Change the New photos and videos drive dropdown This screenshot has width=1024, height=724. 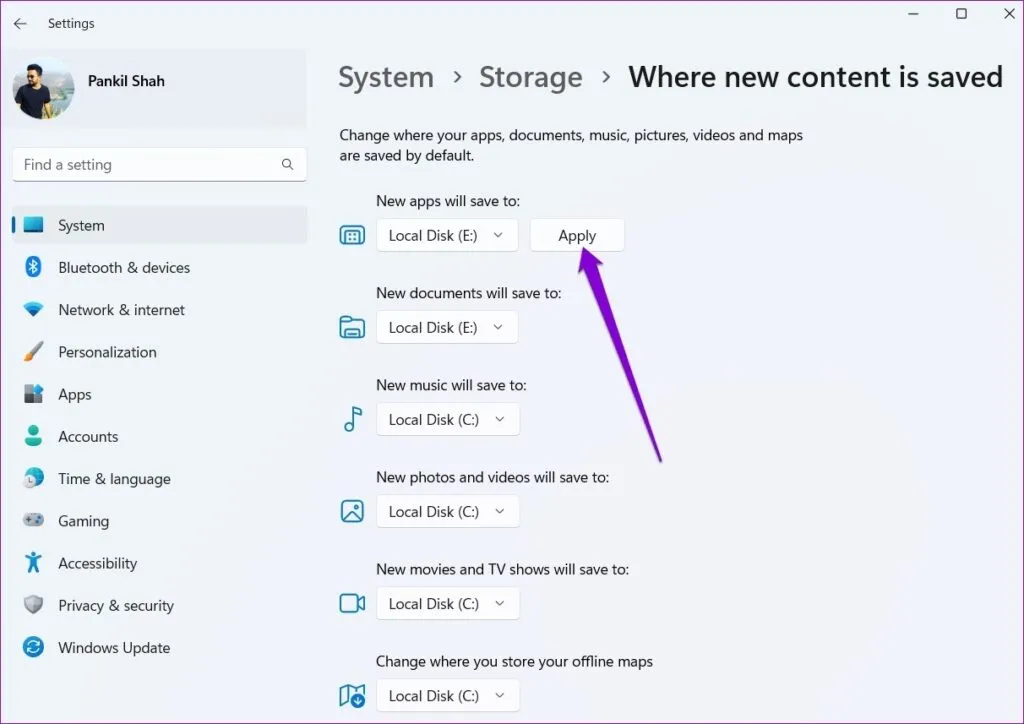click(447, 512)
